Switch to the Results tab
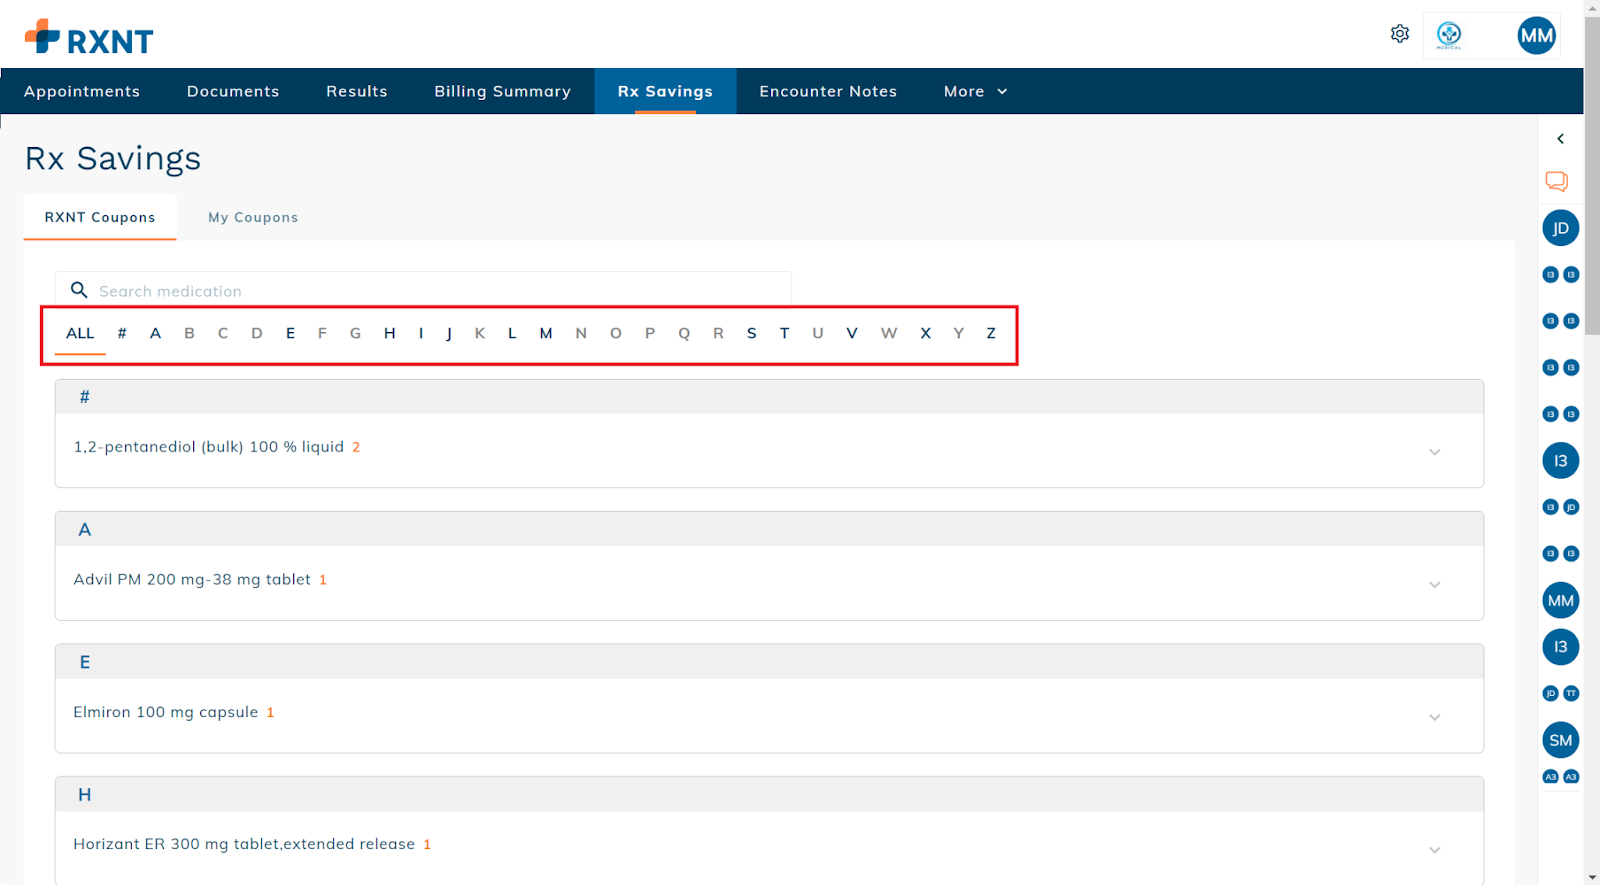The image size is (1600, 885). [356, 91]
